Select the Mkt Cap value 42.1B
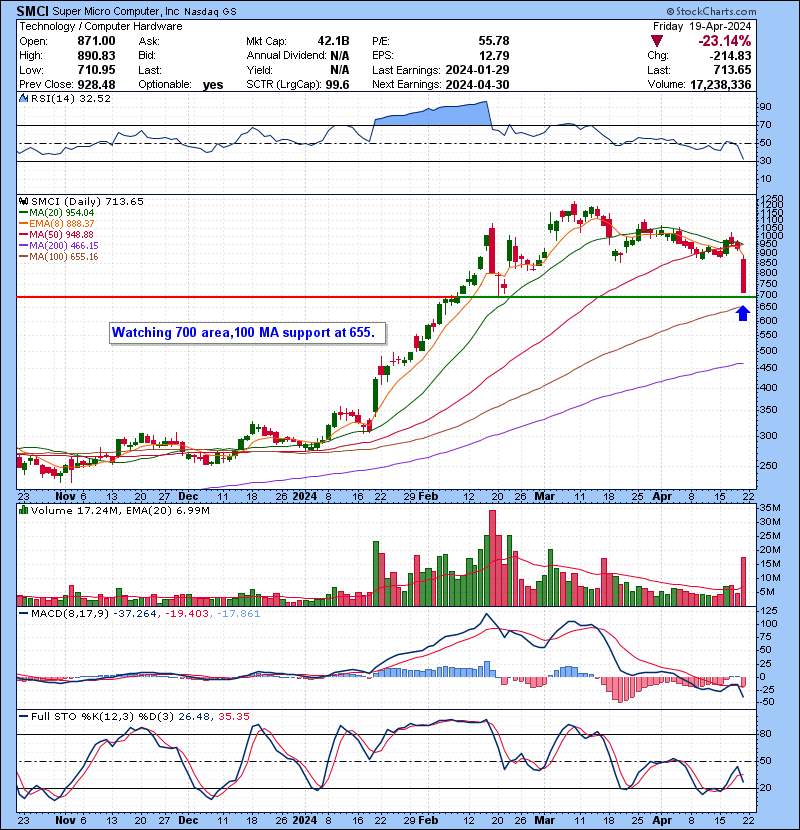The image size is (800, 830). click(x=333, y=41)
